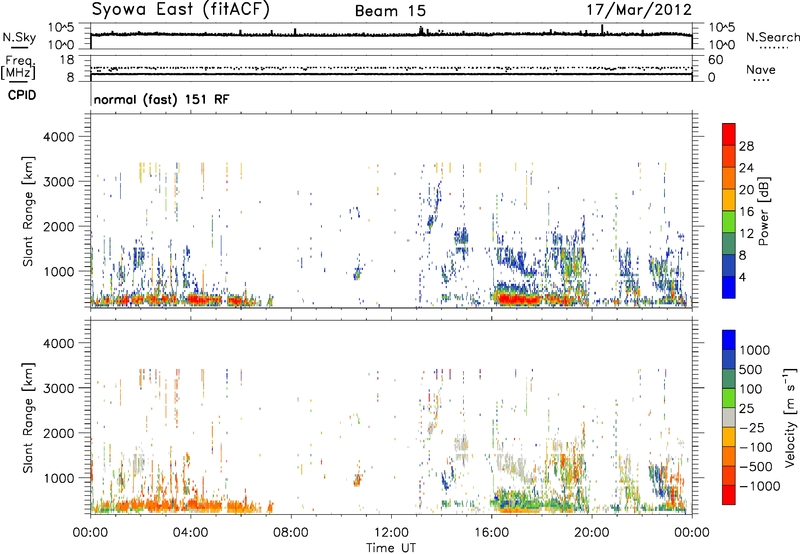
Task: Click the 'N.Sky' legend label
Action: coord(19,37)
